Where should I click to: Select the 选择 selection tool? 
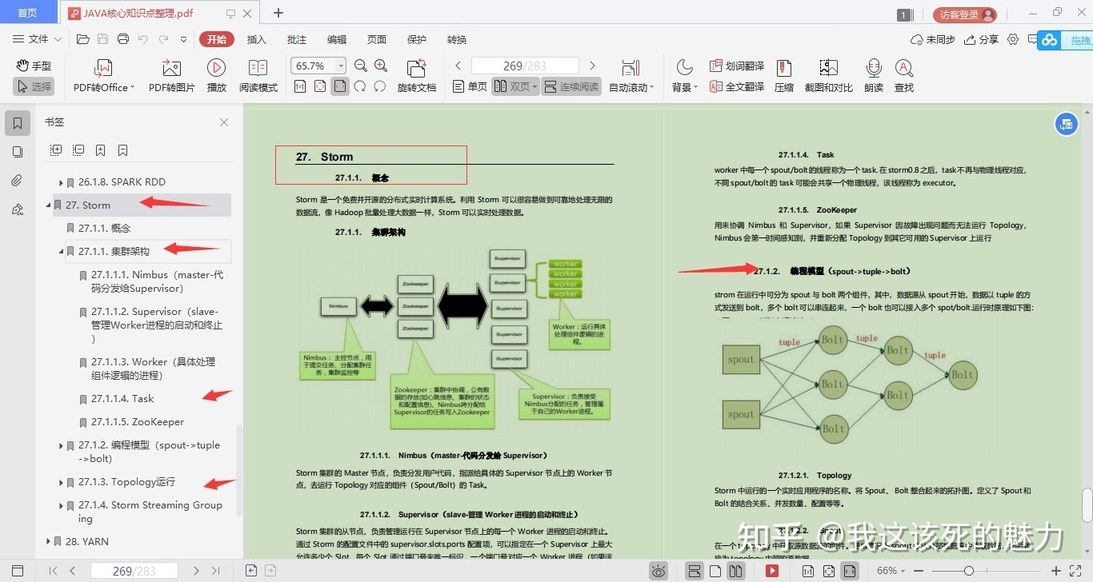point(33,86)
